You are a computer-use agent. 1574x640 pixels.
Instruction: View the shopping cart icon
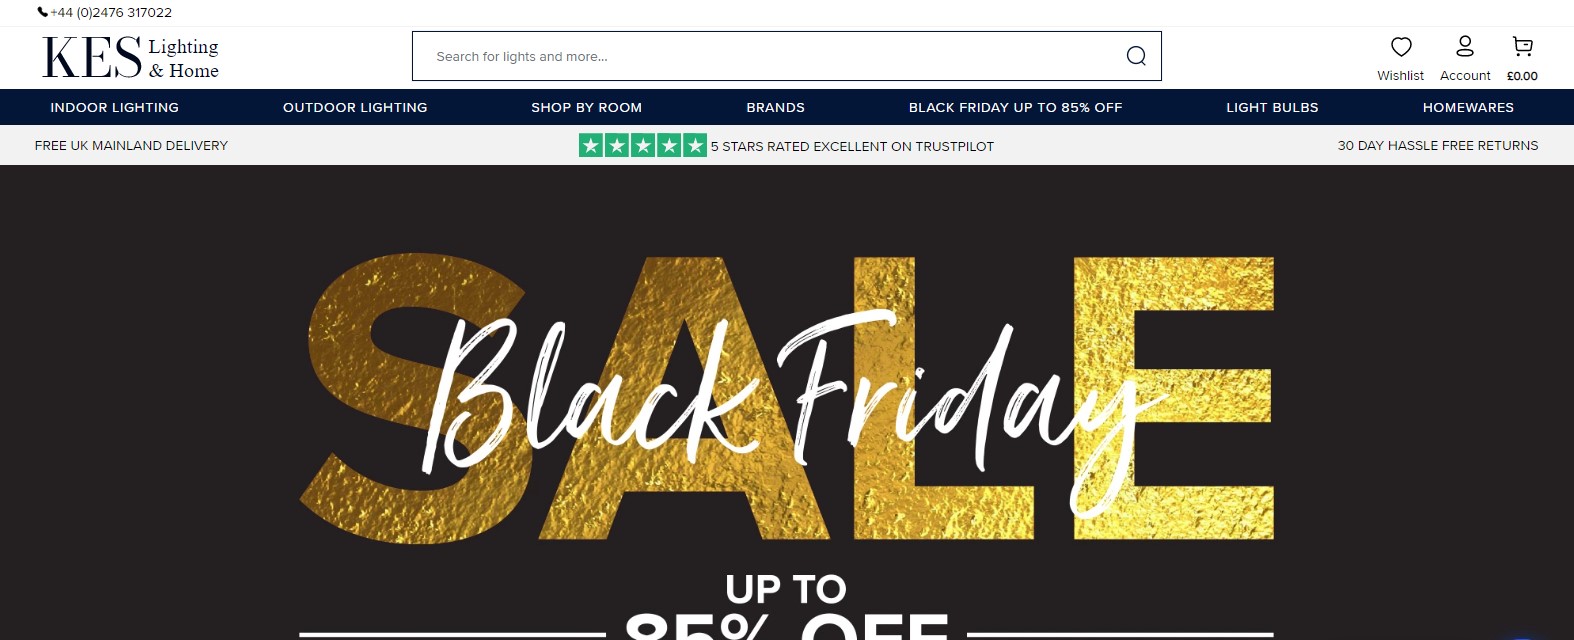pos(1522,46)
